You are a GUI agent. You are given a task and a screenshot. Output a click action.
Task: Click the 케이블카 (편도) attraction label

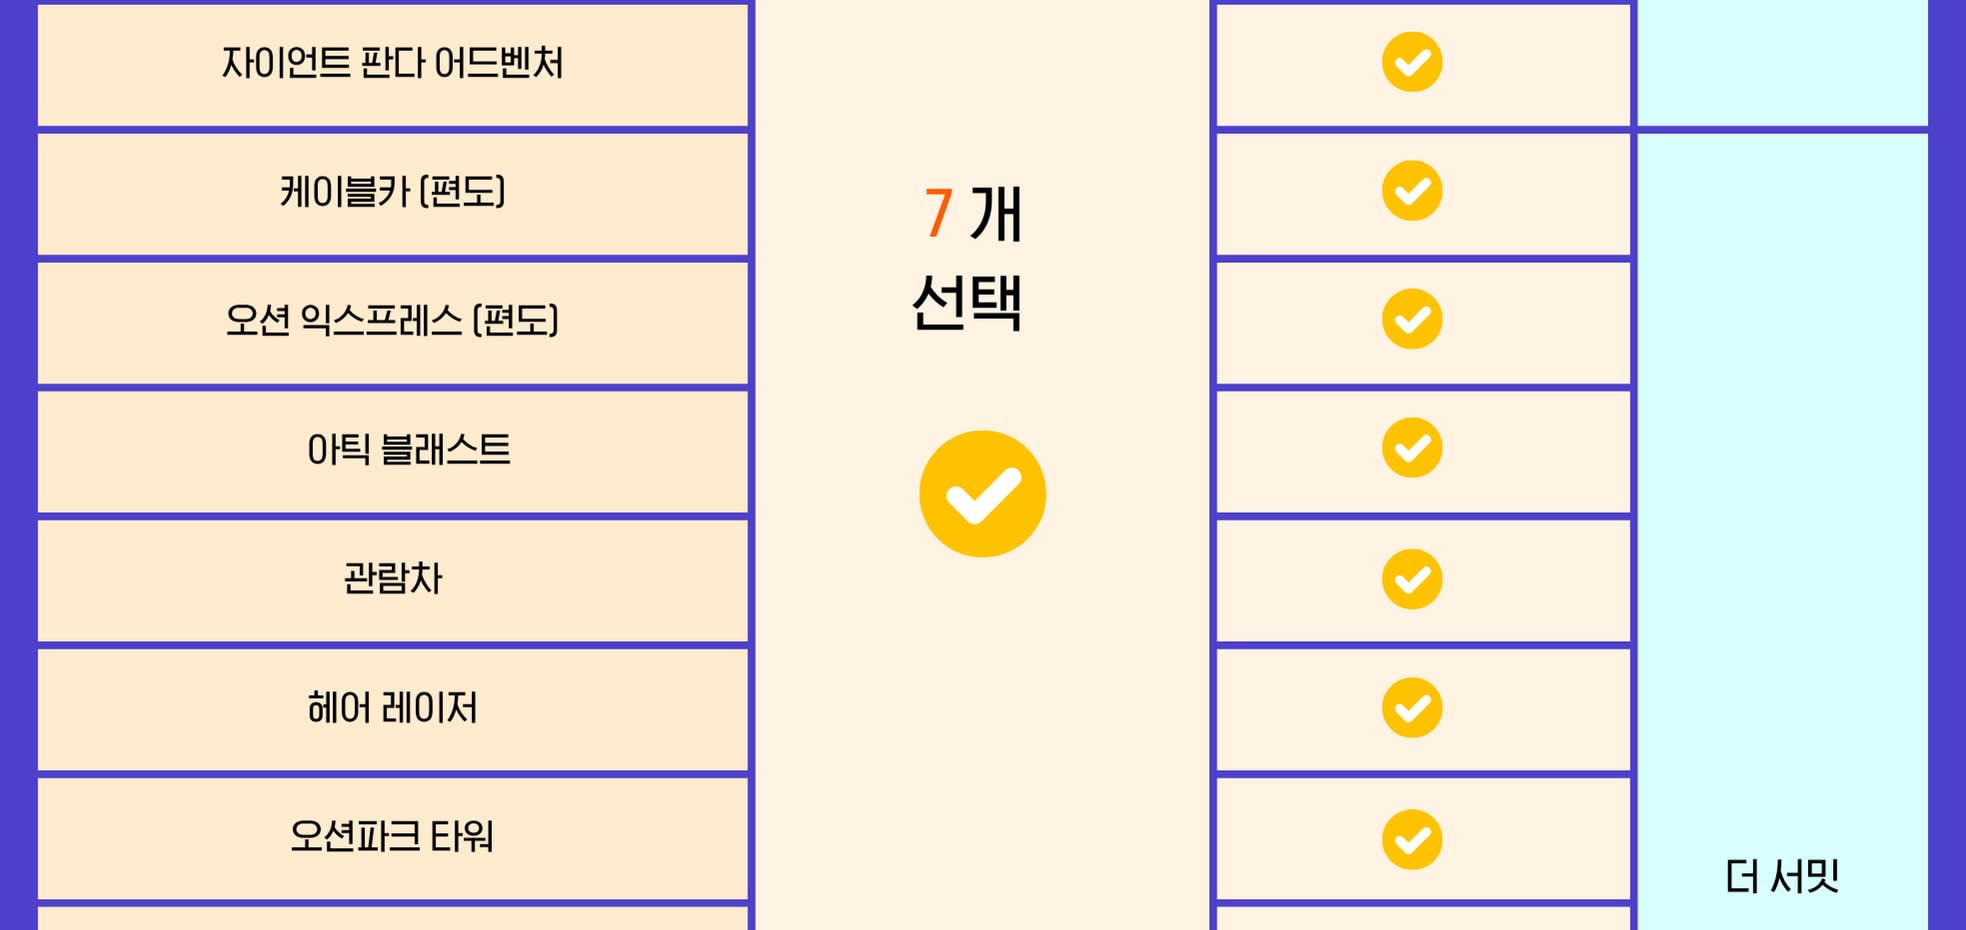[392, 192]
